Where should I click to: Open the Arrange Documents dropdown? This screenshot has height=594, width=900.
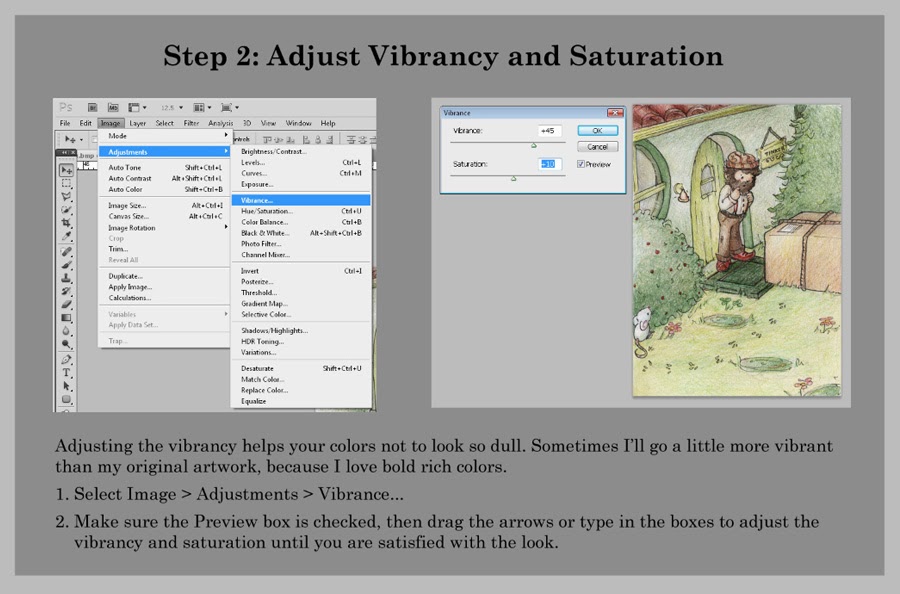[x=202, y=107]
